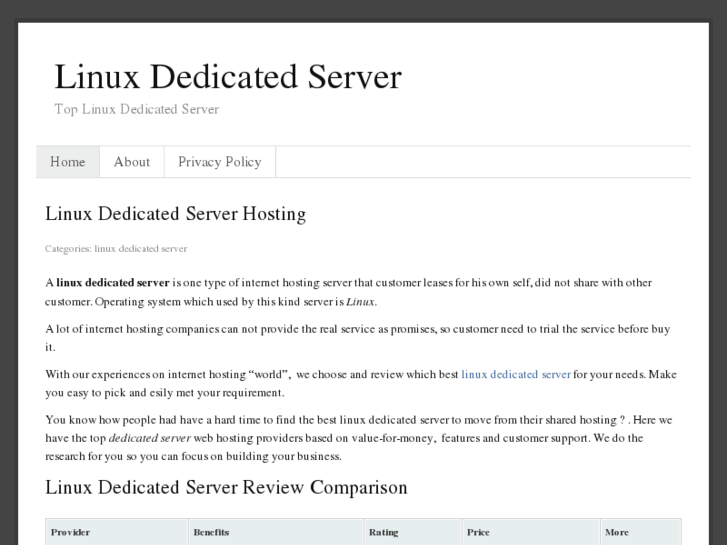Viewport: 727px width, 545px height.
Task: Go to the About page
Action: (132, 162)
